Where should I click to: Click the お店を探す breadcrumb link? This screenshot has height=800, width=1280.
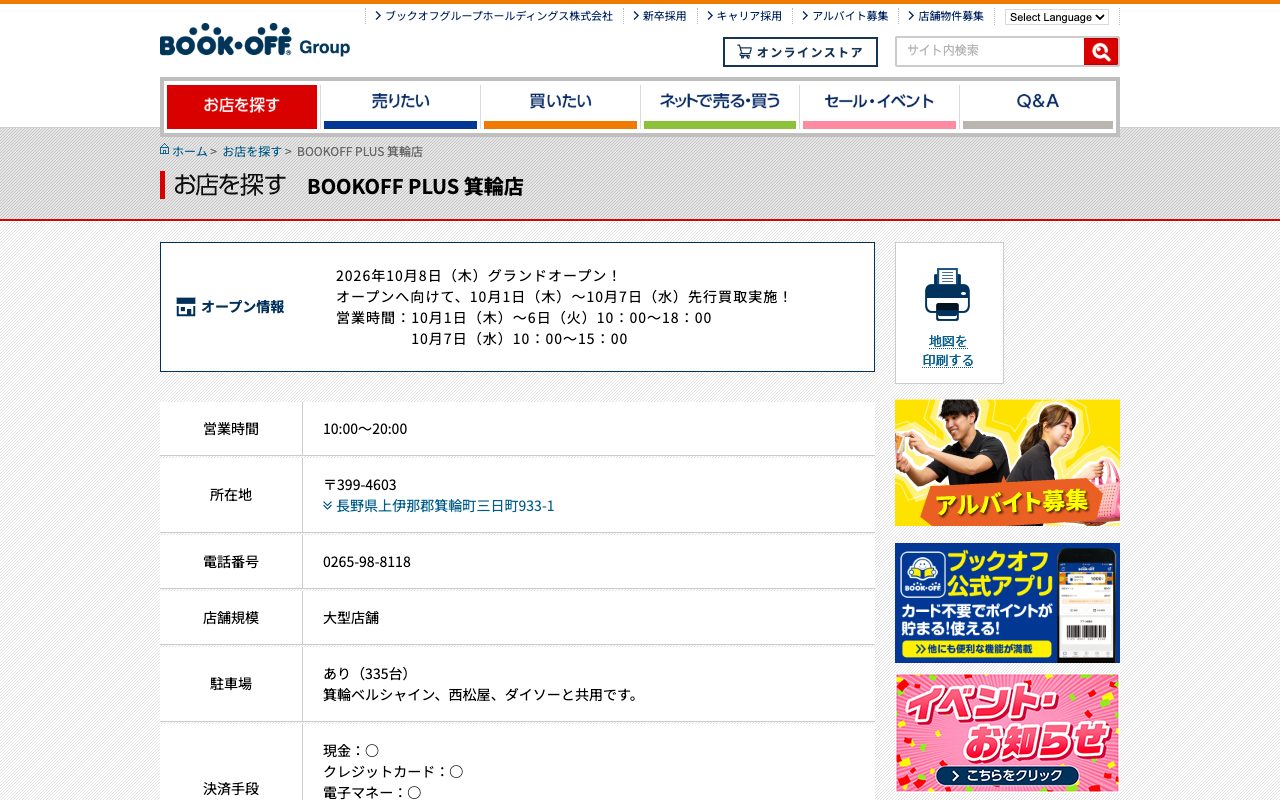[252, 151]
